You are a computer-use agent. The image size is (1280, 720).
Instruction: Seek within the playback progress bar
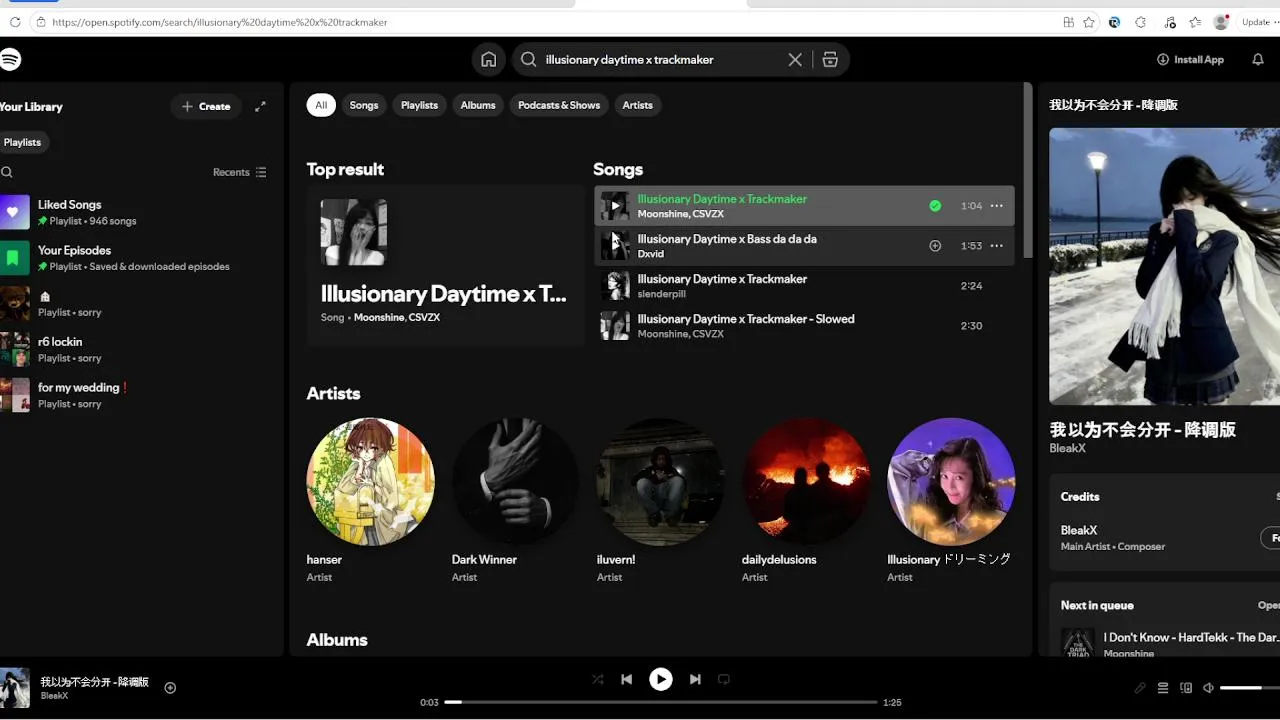[x=661, y=702]
